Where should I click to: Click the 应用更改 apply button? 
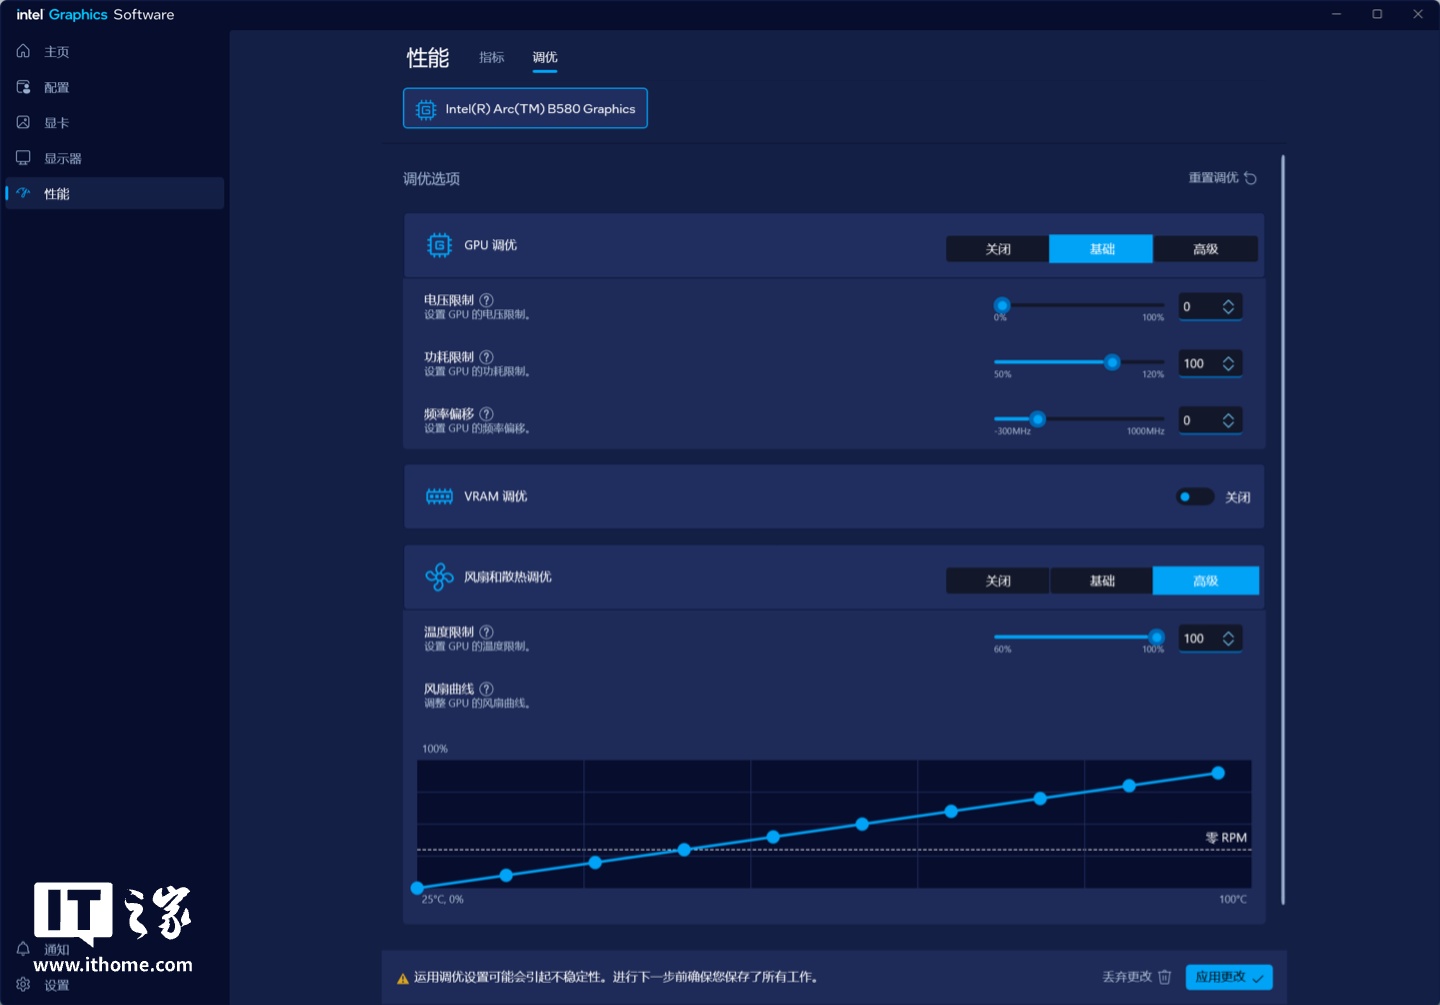click(x=1228, y=977)
